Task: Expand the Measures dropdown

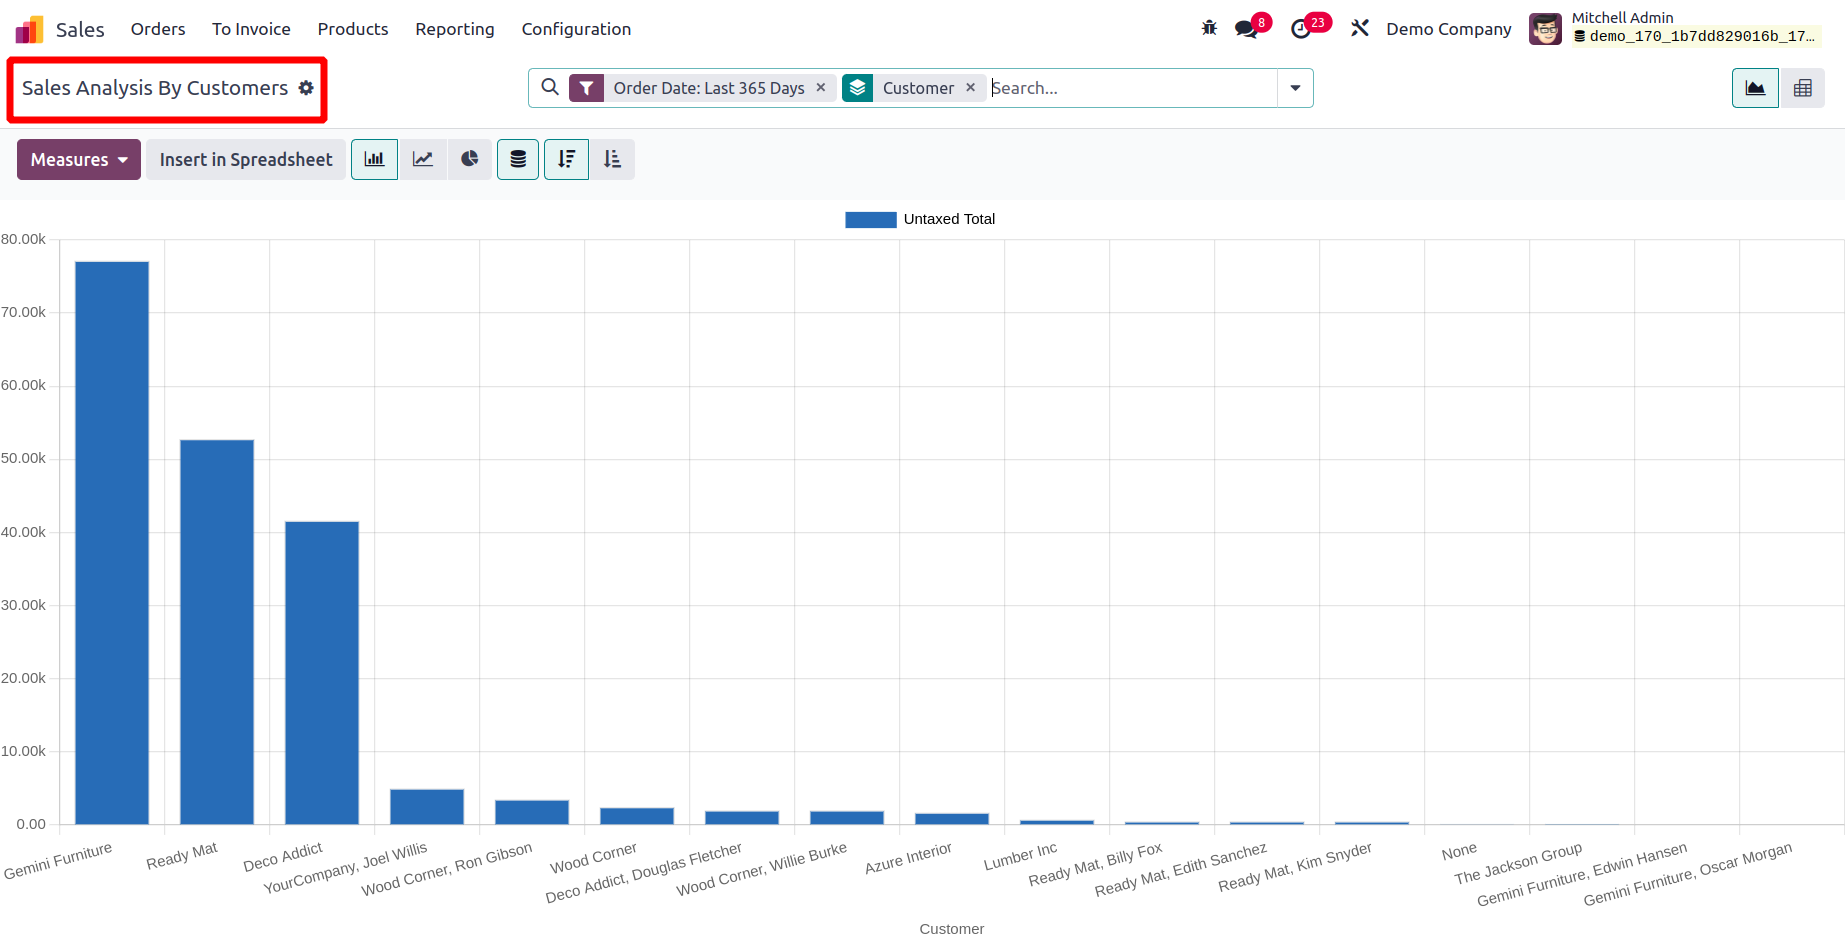Action: [x=79, y=159]
